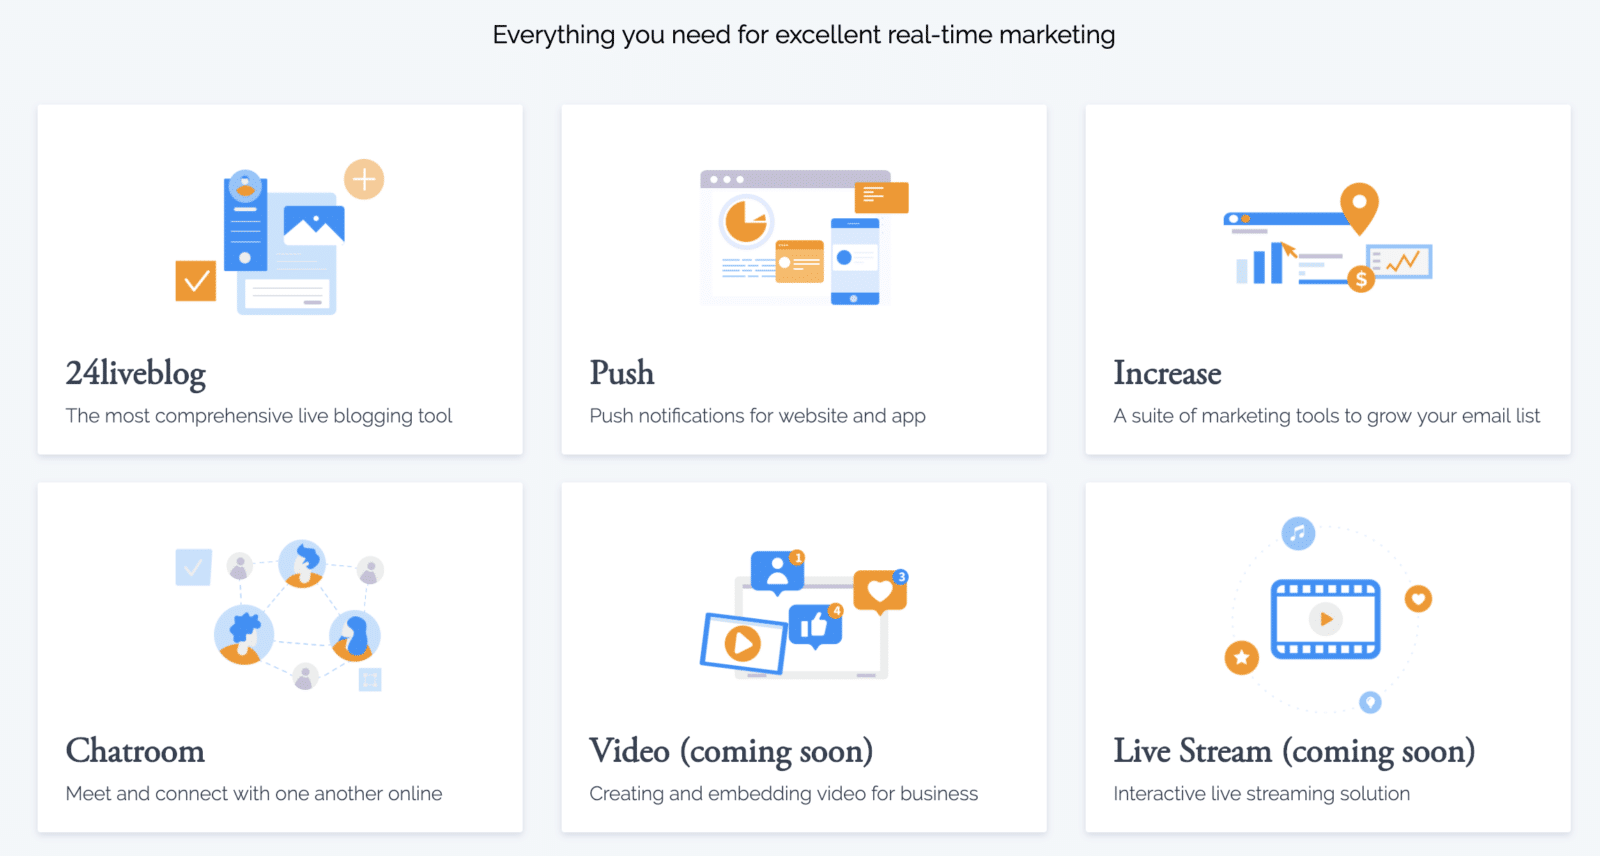Click the orange plus circle icon
The image size is (1600, 856).
(x=364, y=180)
